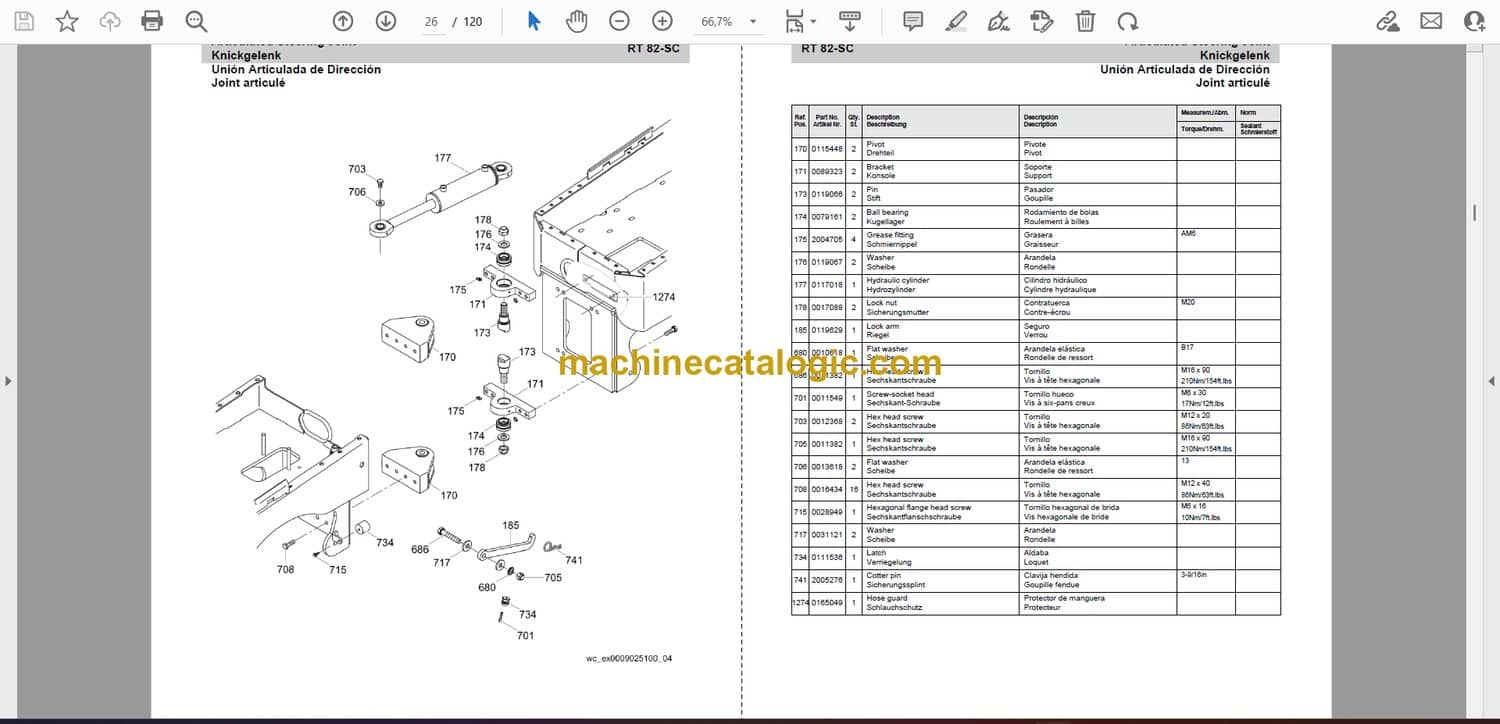This screenshot has width=1500, height=724.
Task: Send the file by email
Action: click(1431, 21)
